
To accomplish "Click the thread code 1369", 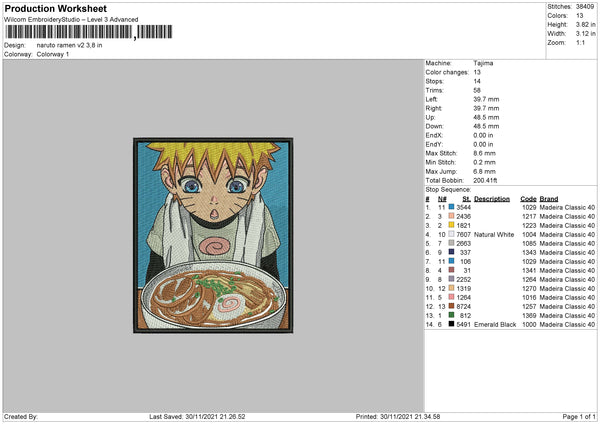I will click(x=529, y=315).
